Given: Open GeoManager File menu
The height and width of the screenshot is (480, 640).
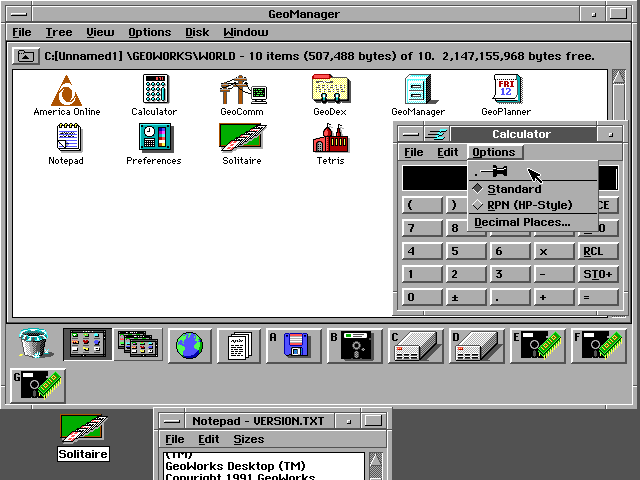Looking at the screenshot, I should [x=22, y=32].
